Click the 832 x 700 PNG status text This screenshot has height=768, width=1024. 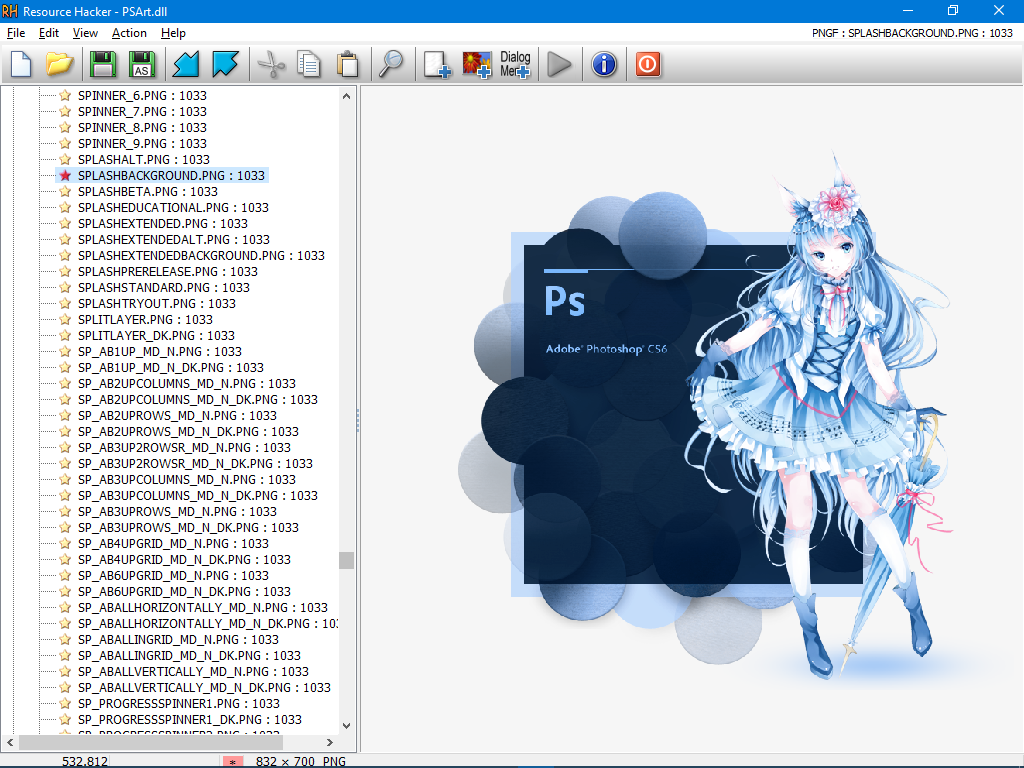[300, 761]
